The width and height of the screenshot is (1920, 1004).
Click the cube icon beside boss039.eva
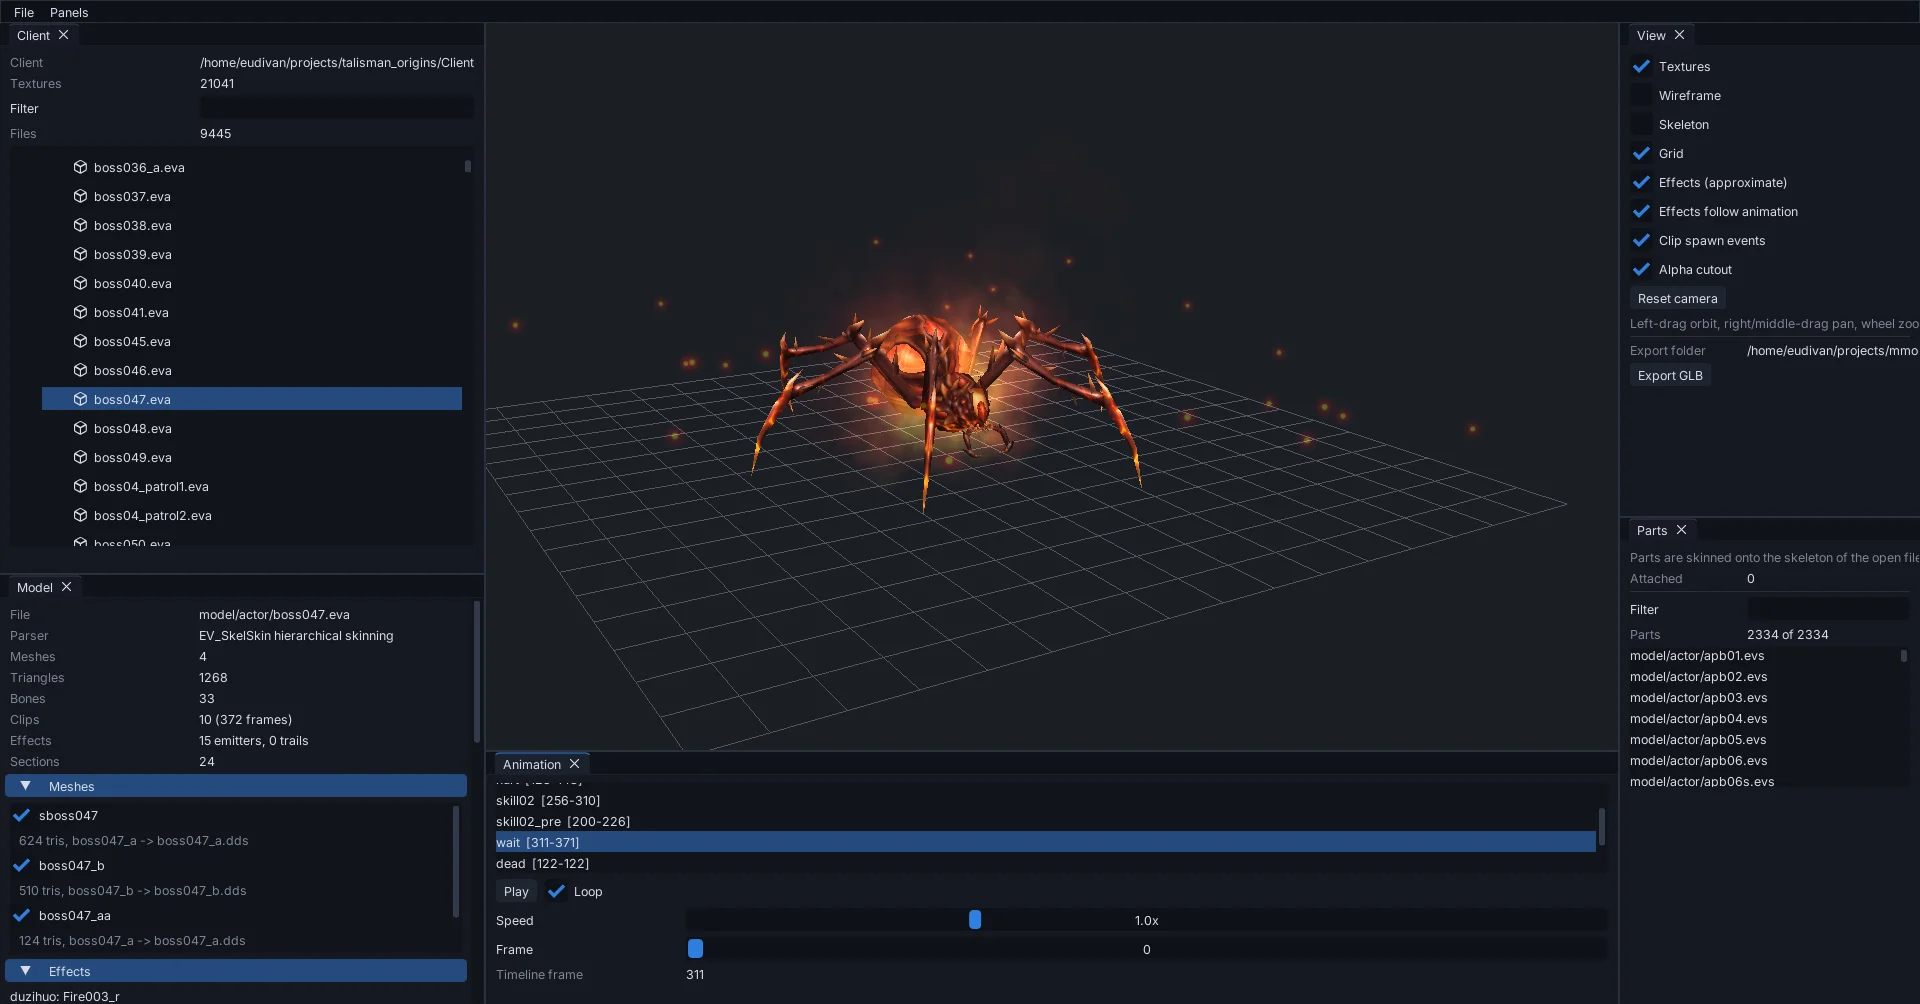(80, 254)
